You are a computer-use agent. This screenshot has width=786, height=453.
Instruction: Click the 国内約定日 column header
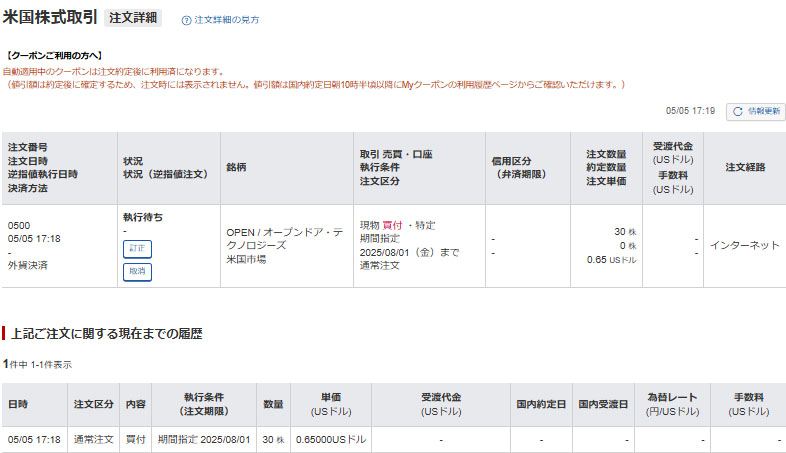coord(541,404)
